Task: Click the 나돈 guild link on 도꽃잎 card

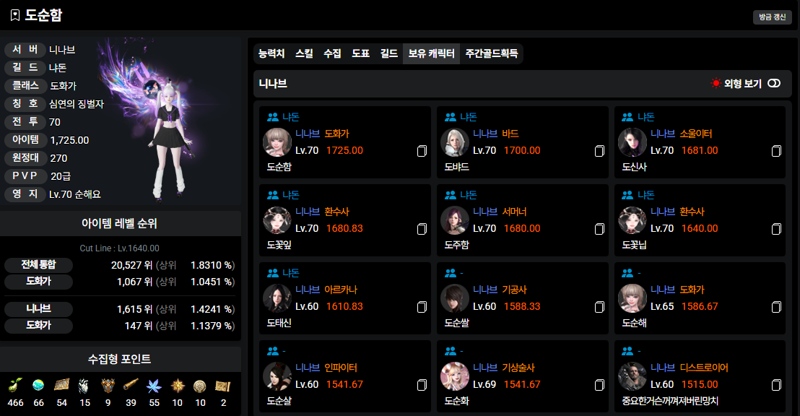Action: coord(291,195)
